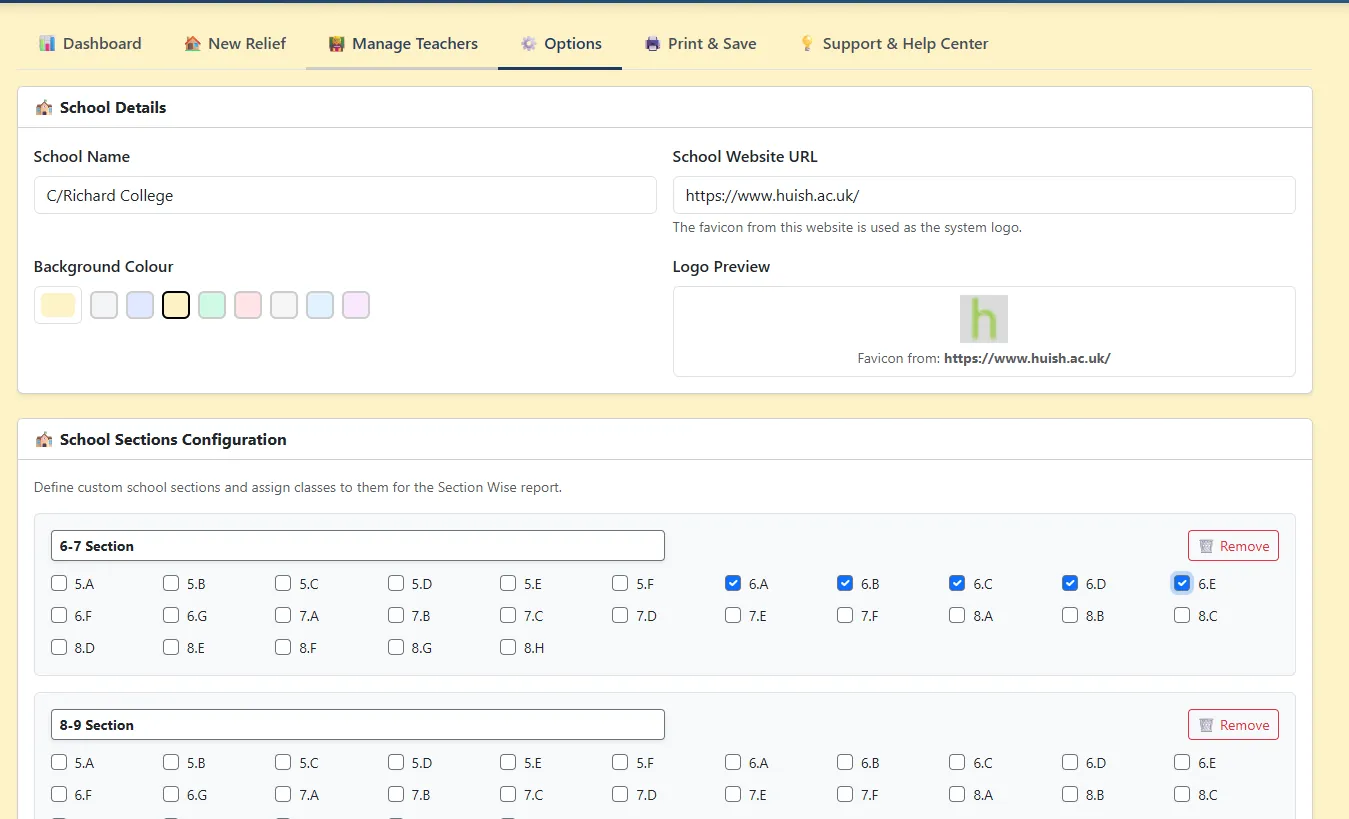1349x819 pixels.
Task: Click the lightbulb Support & Help Center icon
Action: tap(807, 44)
